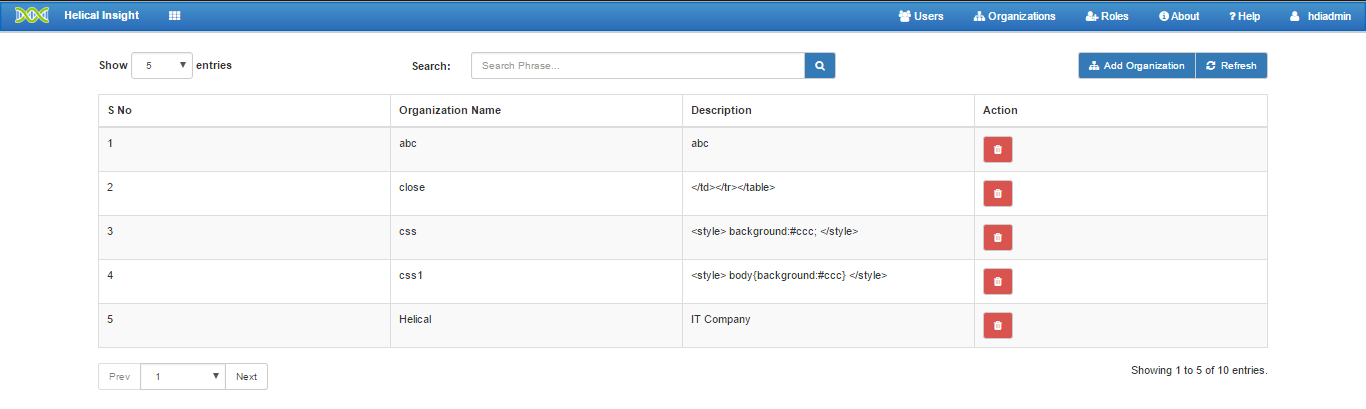The height and width of the screenshot is (409, 1366).
Task: Go to the Next page
Action: 247,376
